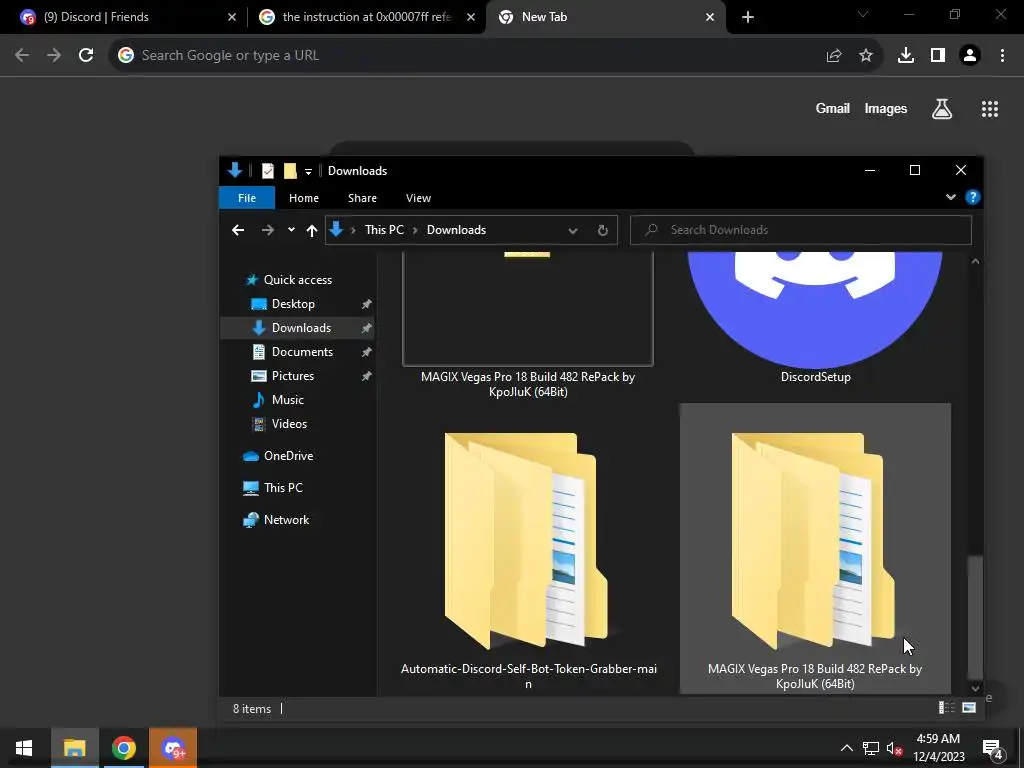Switch to the 'the instruction at 0x00007ff' tab
The image size is (1024, 768).
coord(367,17)
